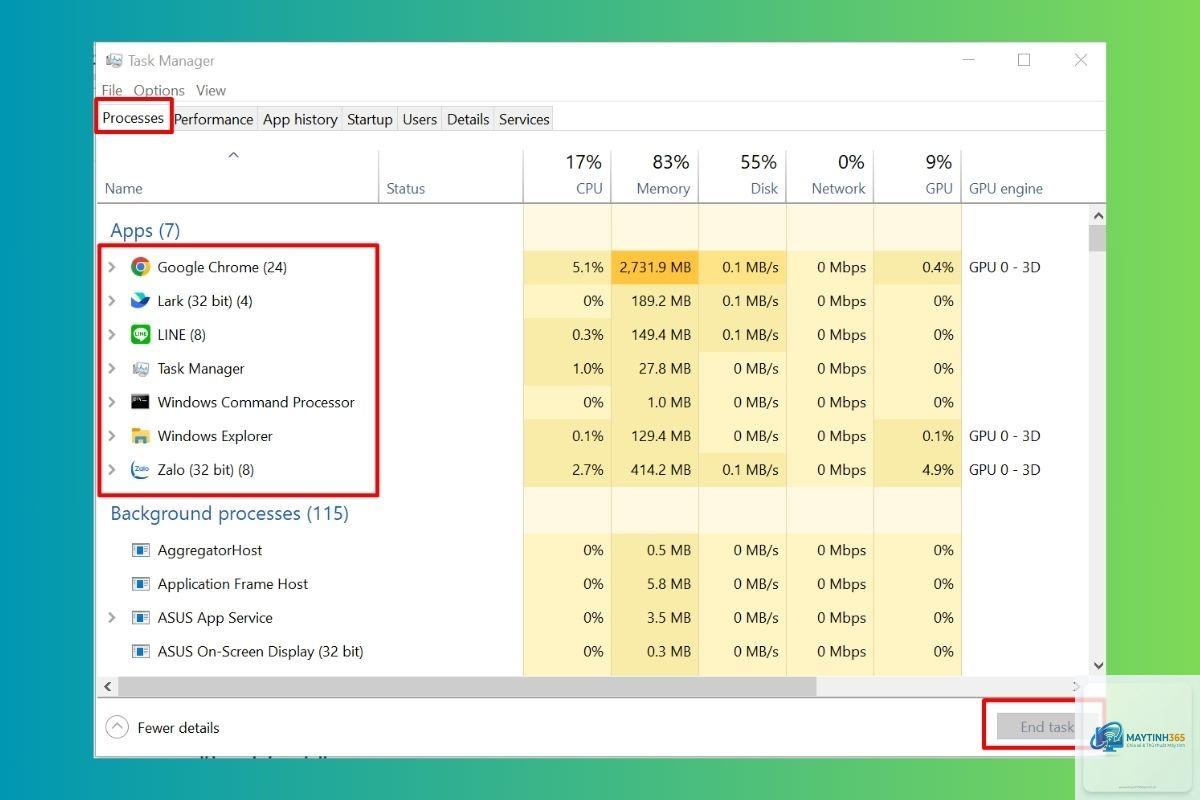The image size is (1200, 800).
Task: Click Chrome's 2,731.9 MB memory cell
Action: pos(655,267)
